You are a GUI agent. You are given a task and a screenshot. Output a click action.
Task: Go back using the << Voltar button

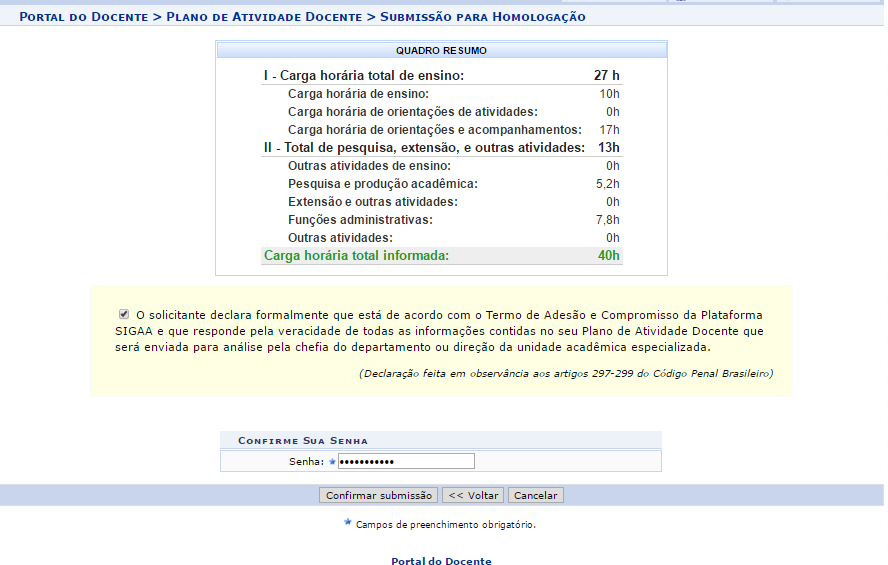click(473, 495)
